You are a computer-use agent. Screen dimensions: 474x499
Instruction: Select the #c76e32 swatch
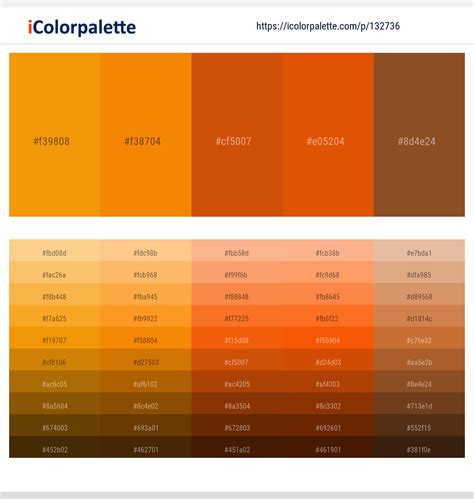419,338
